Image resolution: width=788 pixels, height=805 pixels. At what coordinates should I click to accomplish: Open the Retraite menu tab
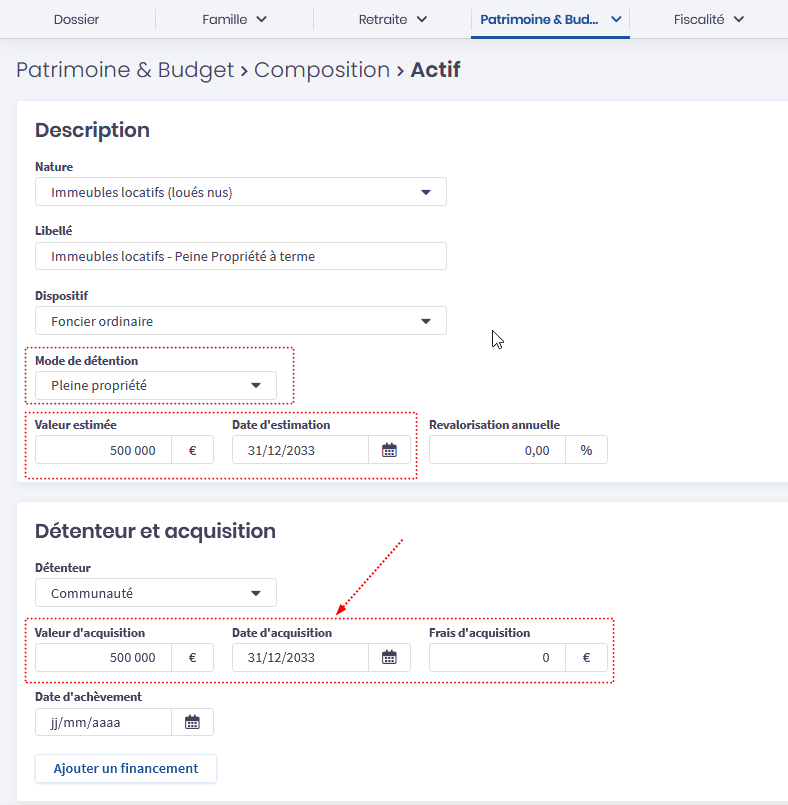[x=392, y=19]
